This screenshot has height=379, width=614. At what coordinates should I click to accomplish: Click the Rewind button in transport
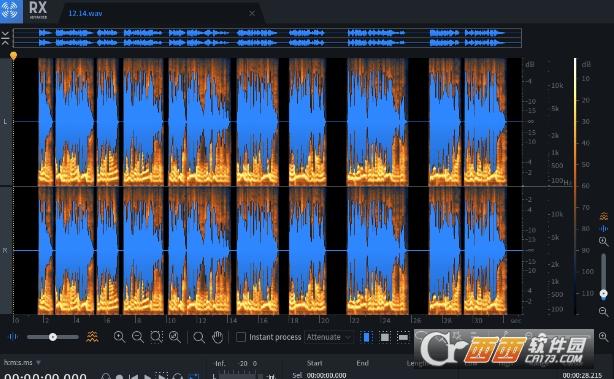(x=134, y=377)
